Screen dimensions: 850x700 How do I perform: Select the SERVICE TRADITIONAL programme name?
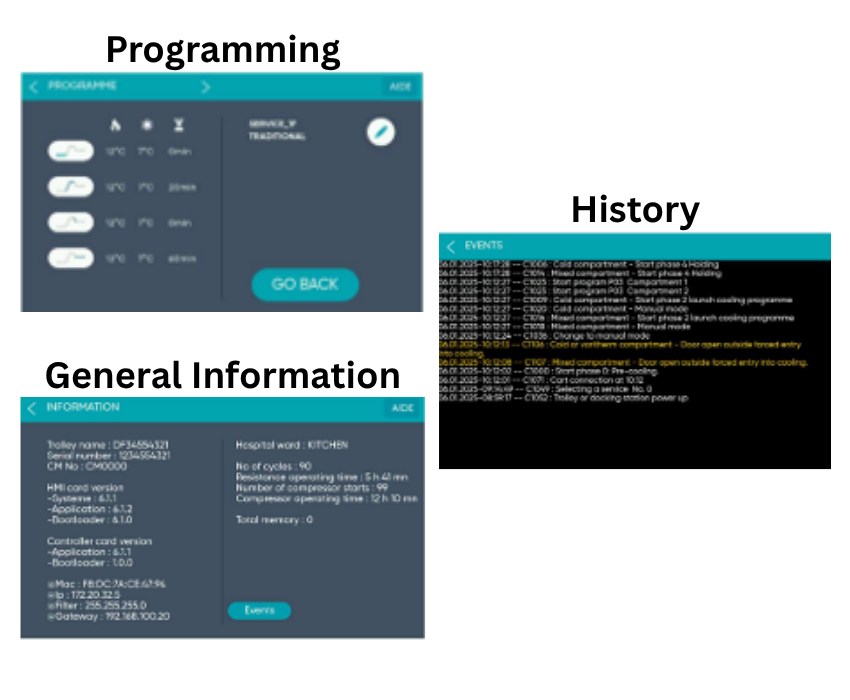point(277,130)
